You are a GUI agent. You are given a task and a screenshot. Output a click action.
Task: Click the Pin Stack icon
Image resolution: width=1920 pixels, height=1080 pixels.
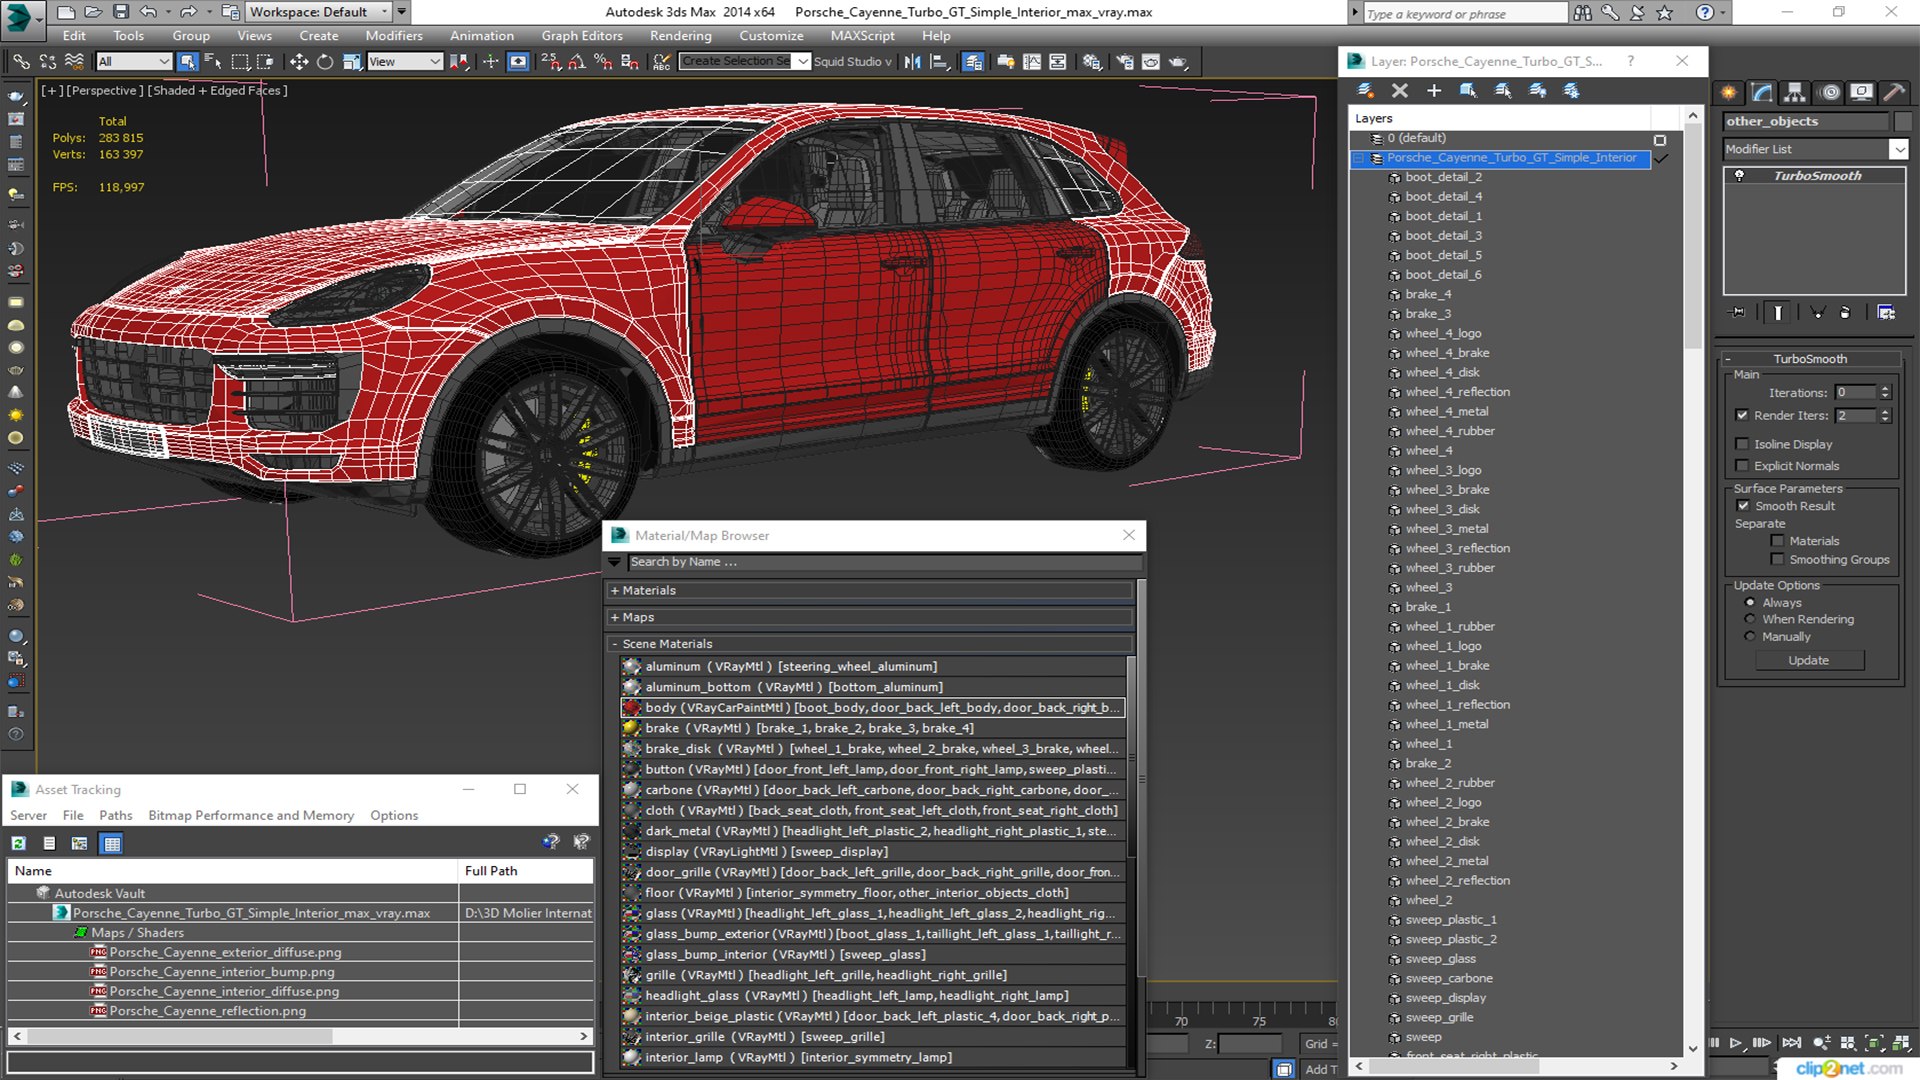point(1739,313)
